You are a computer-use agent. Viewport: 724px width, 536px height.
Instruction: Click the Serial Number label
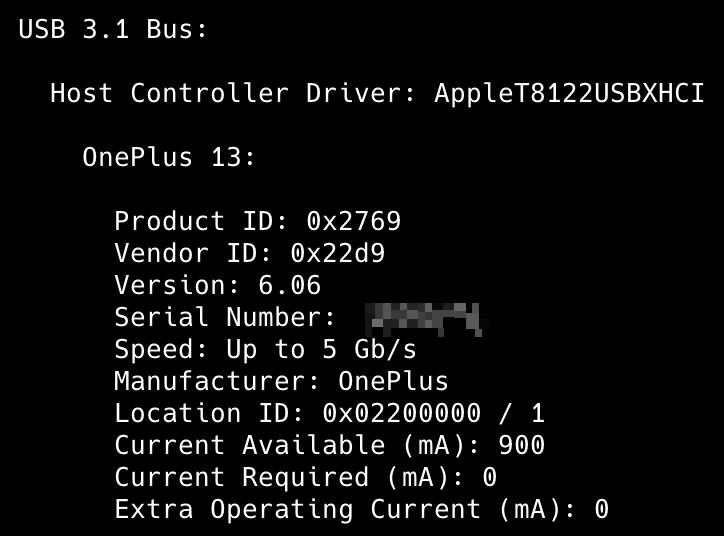(224, 317)
